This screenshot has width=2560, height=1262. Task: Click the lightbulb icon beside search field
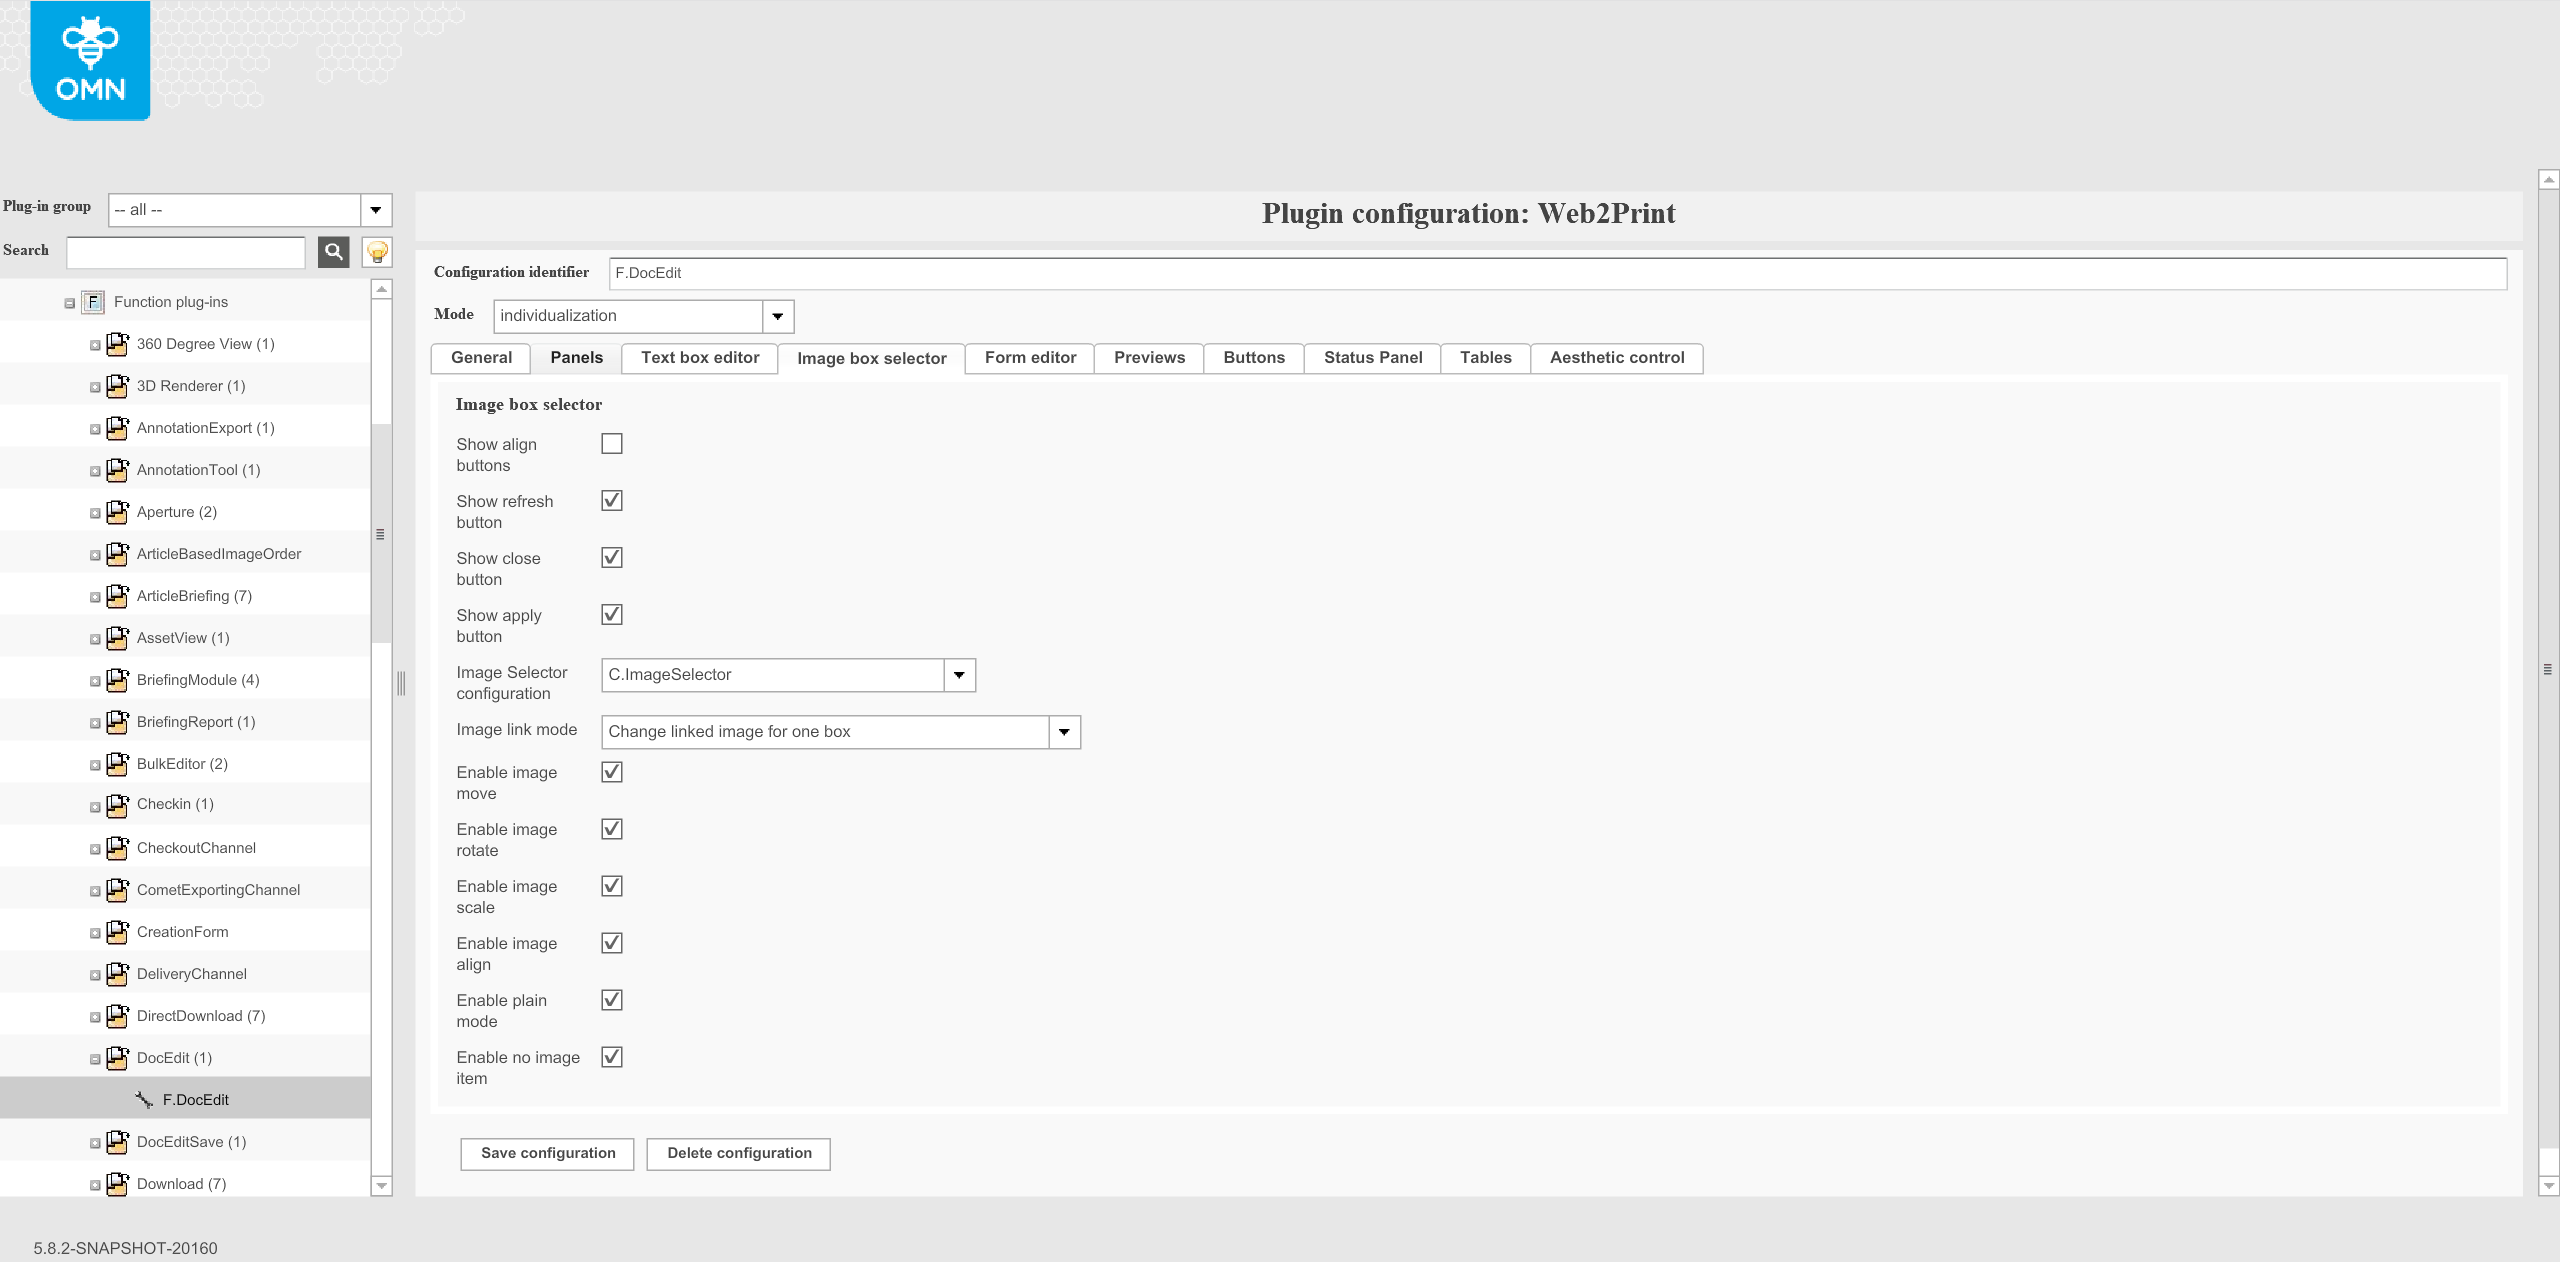376,252
